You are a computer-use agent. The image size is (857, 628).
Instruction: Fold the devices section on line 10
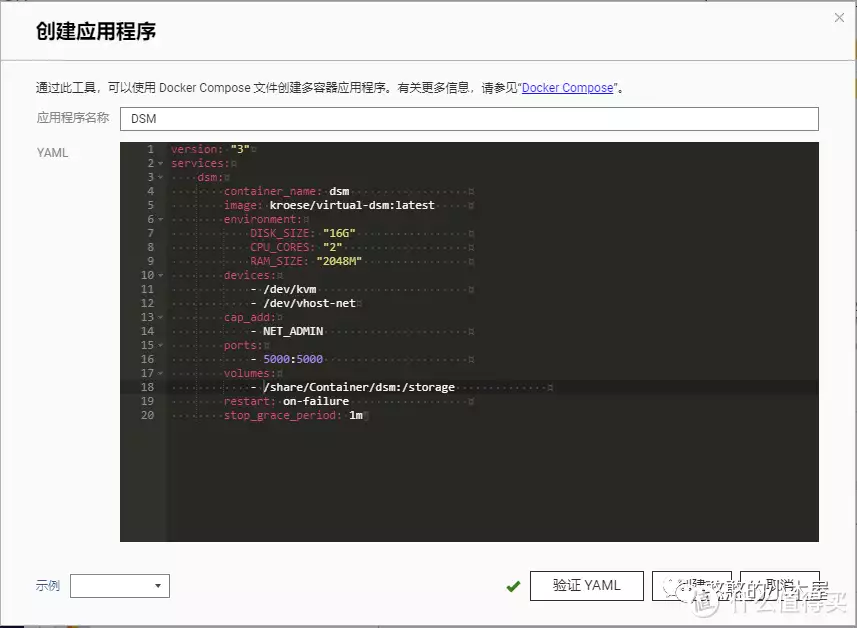pyautogui.click(x=161, y=275)
